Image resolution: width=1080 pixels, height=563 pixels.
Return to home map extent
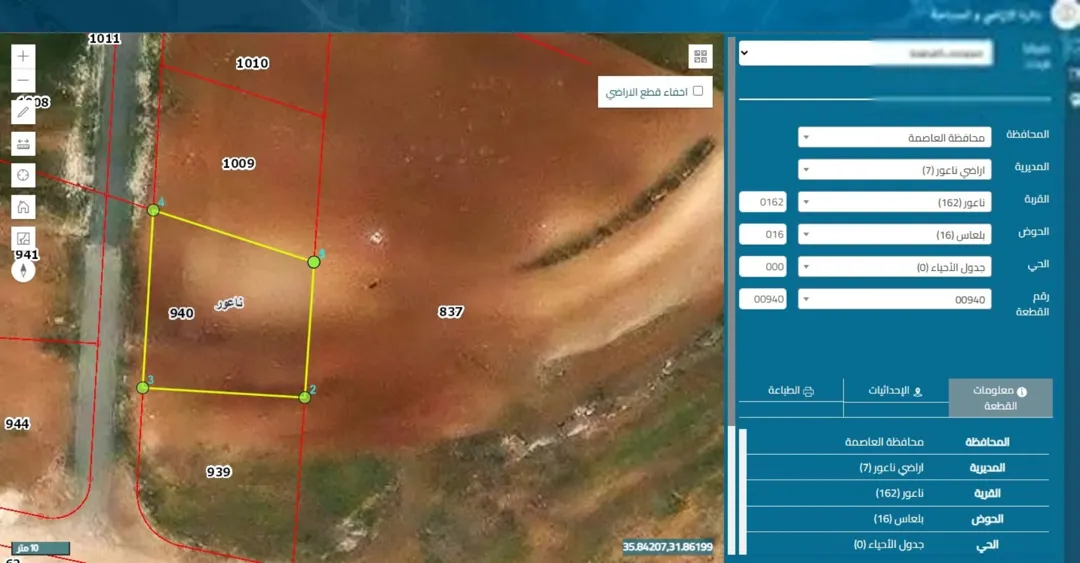click(23, 207)
